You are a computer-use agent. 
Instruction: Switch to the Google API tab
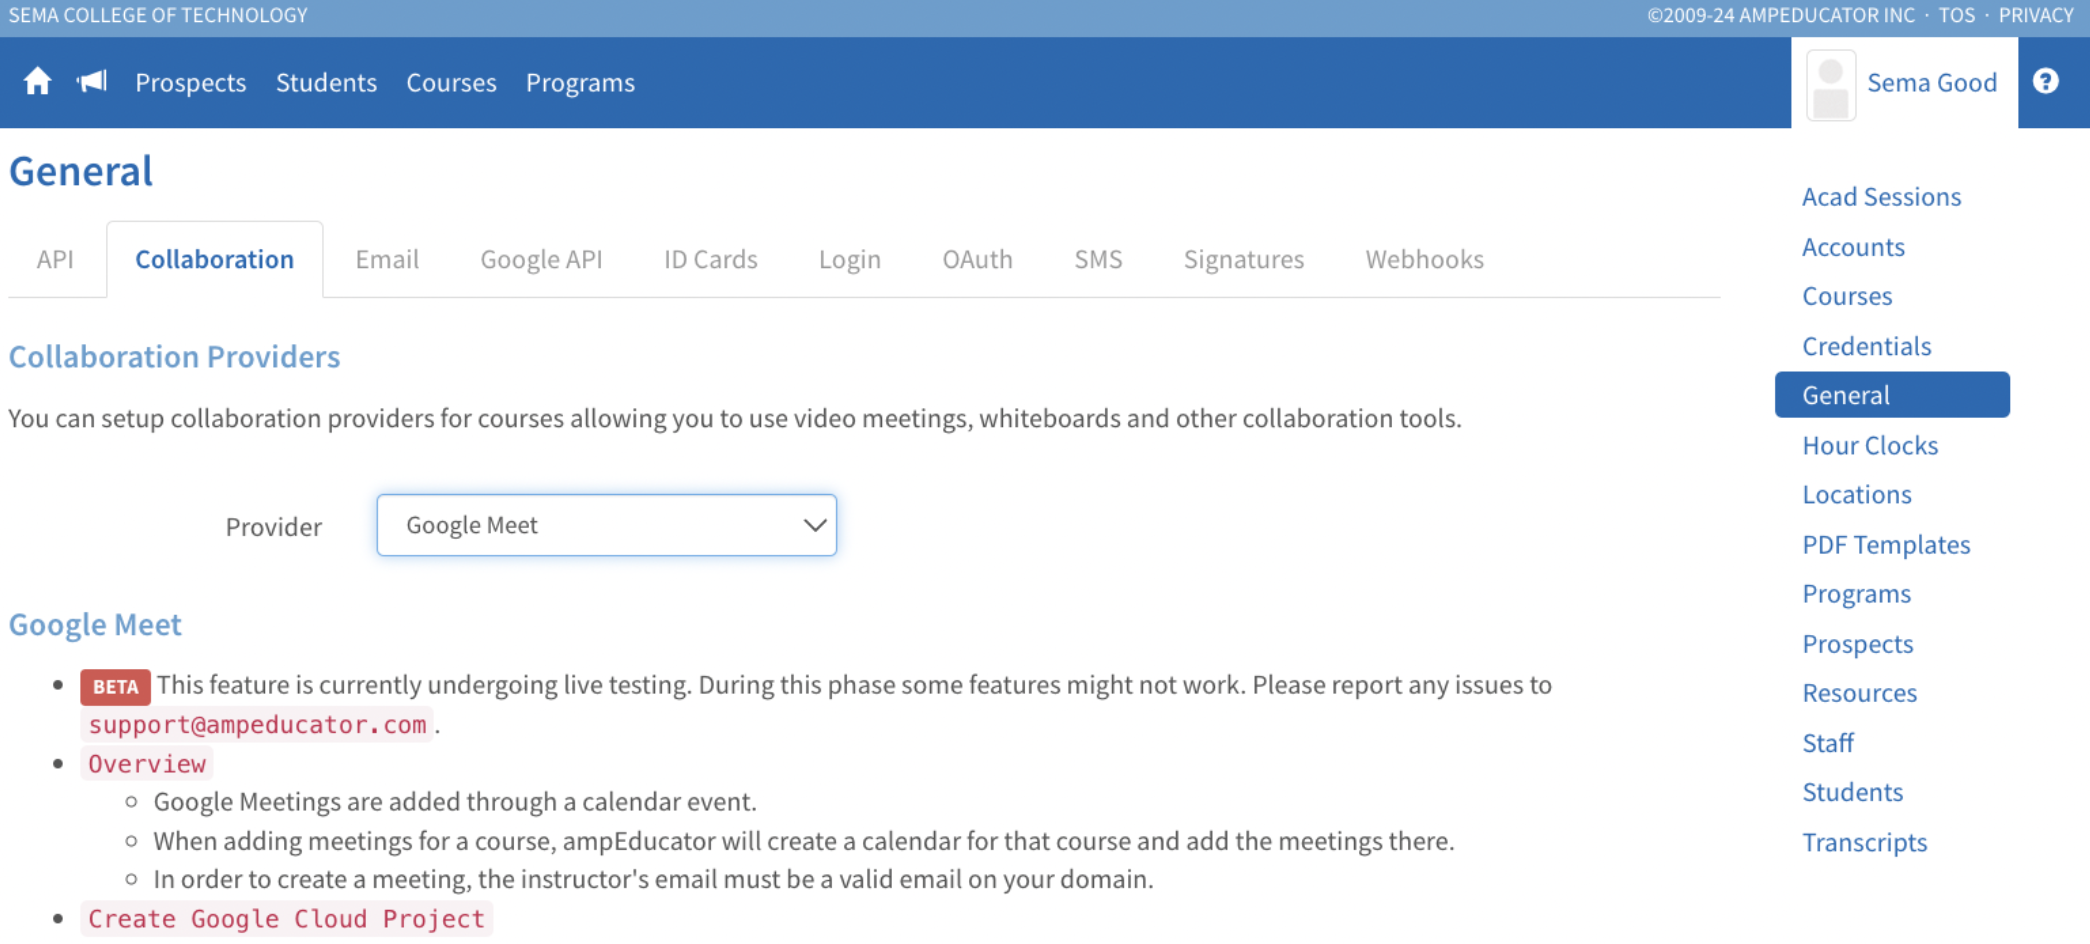[x=541, y=260]
